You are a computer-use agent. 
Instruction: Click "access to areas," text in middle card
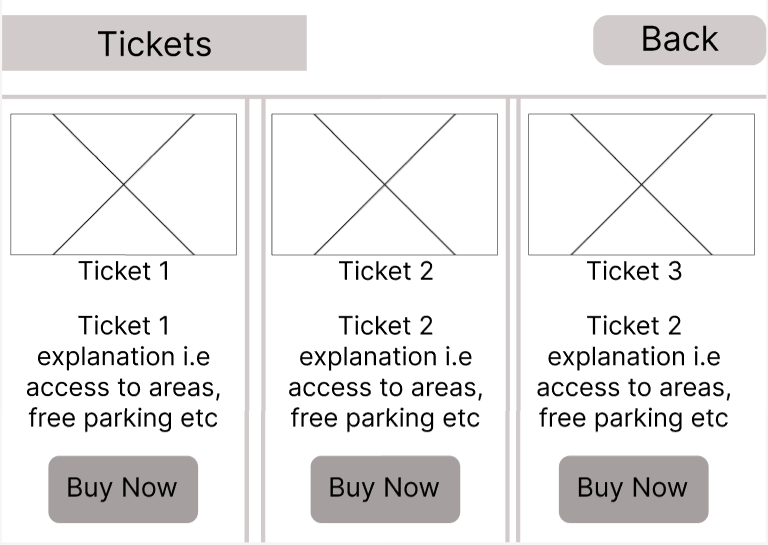click(385, 388)
